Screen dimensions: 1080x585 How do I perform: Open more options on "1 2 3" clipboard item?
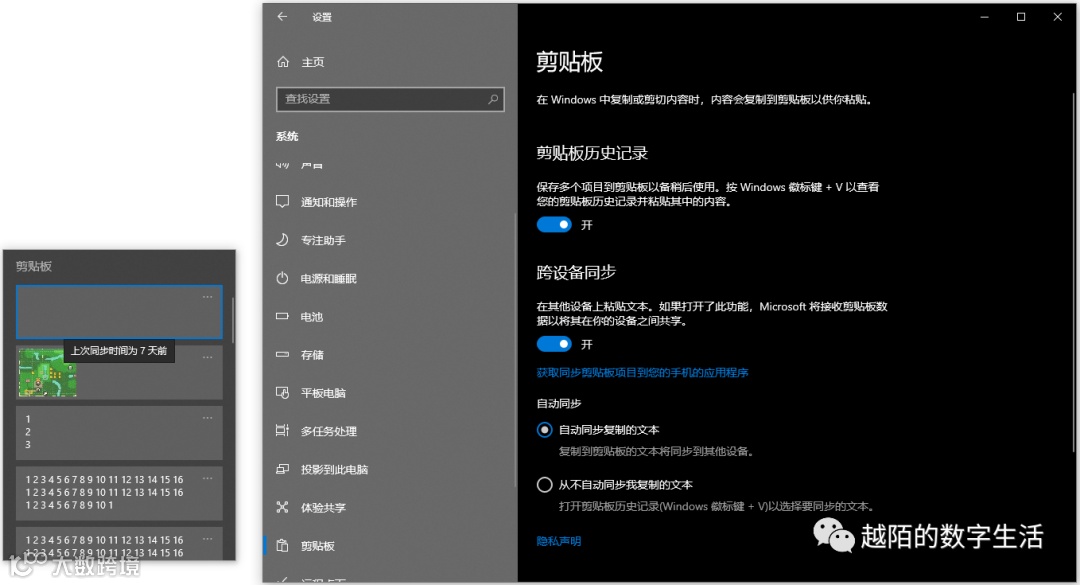(207, 418)
